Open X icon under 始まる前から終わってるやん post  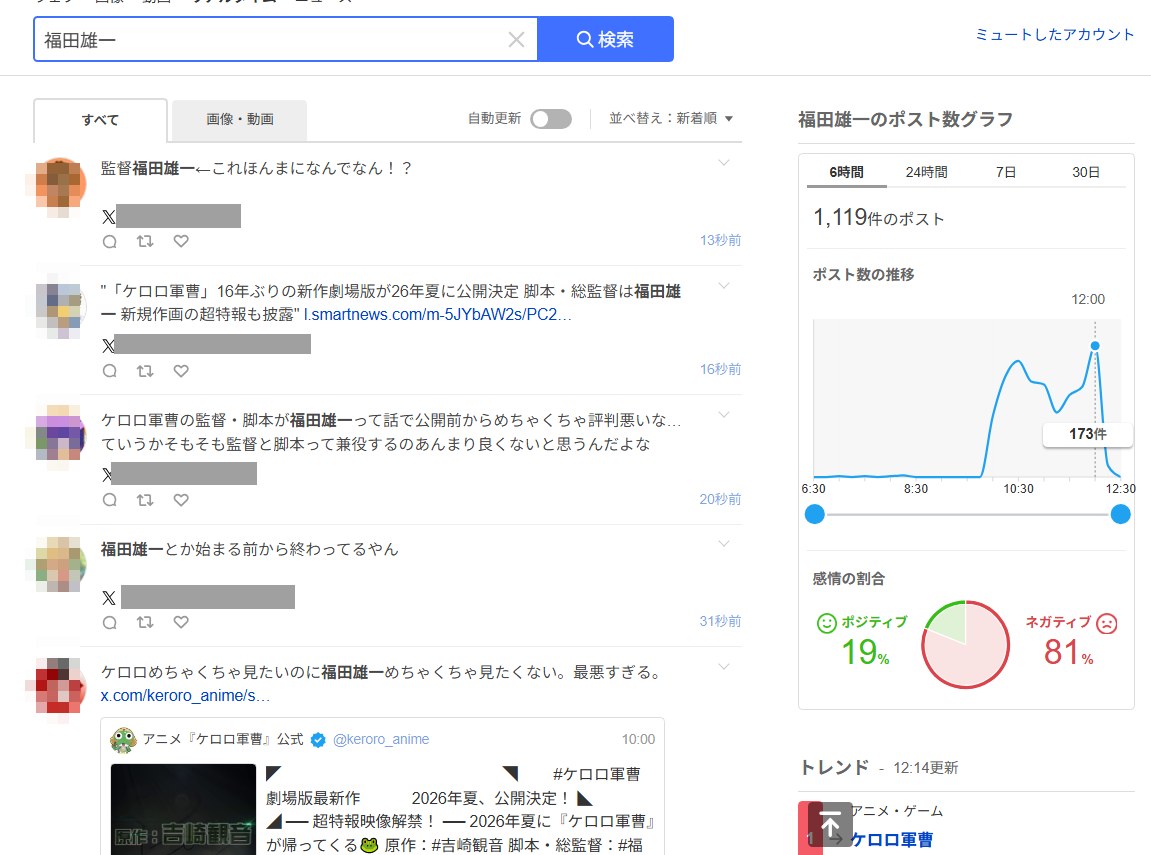point(109,598)
